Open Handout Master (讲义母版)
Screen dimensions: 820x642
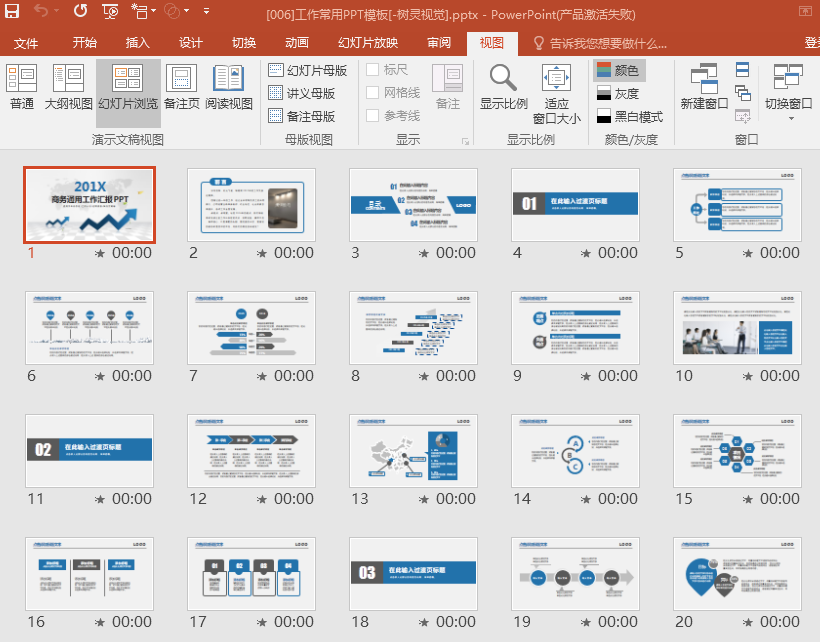(x=302, y=94)
